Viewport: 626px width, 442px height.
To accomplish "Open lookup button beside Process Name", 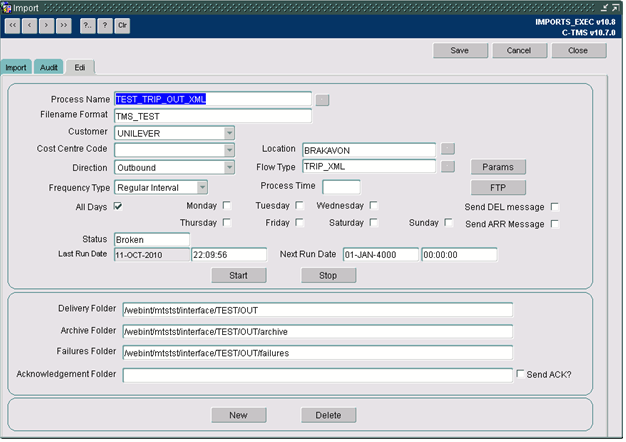I will pyautogui.click(x=322, y=100).
